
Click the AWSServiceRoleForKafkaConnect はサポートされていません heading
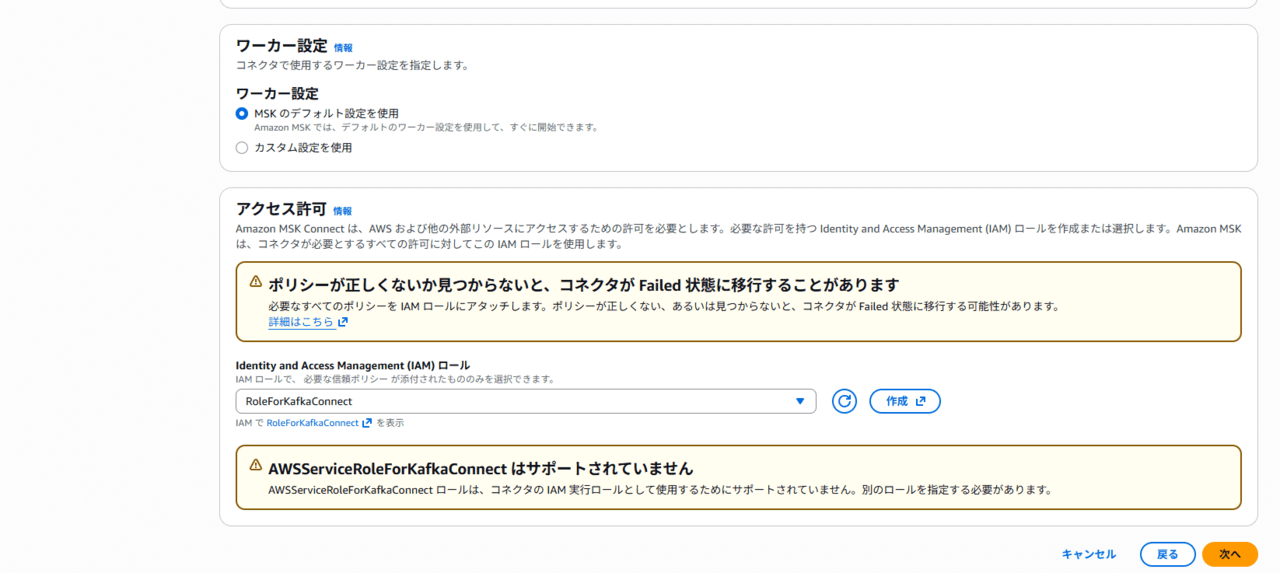click(x=480, y=468)
